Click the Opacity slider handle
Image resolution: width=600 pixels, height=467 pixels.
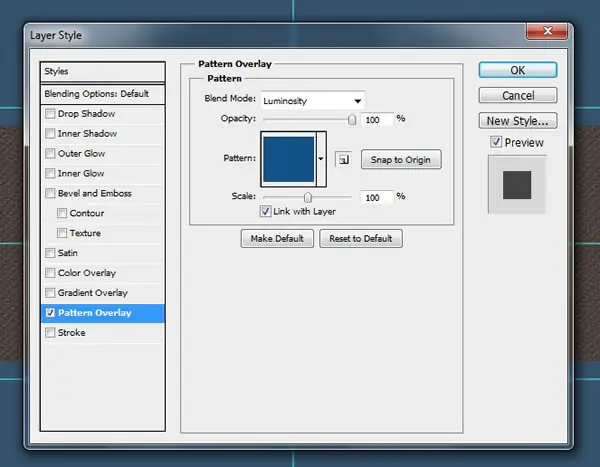tap(352, 120)
